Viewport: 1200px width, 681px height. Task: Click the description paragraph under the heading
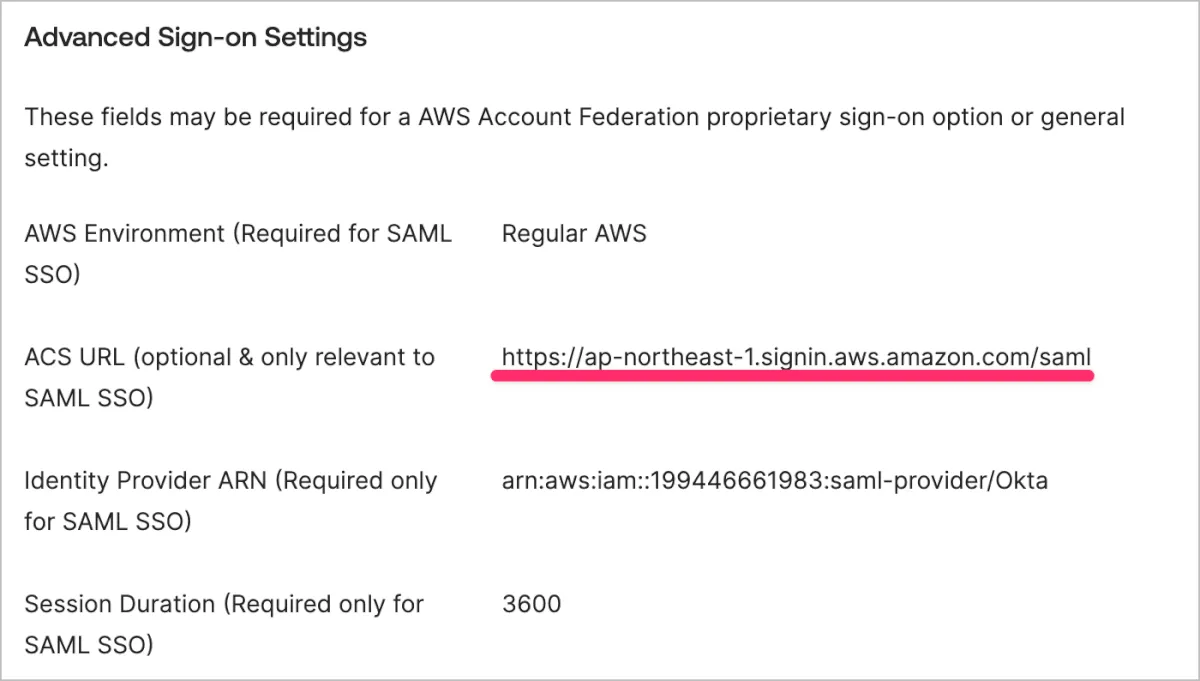click(x=574, y=137)
